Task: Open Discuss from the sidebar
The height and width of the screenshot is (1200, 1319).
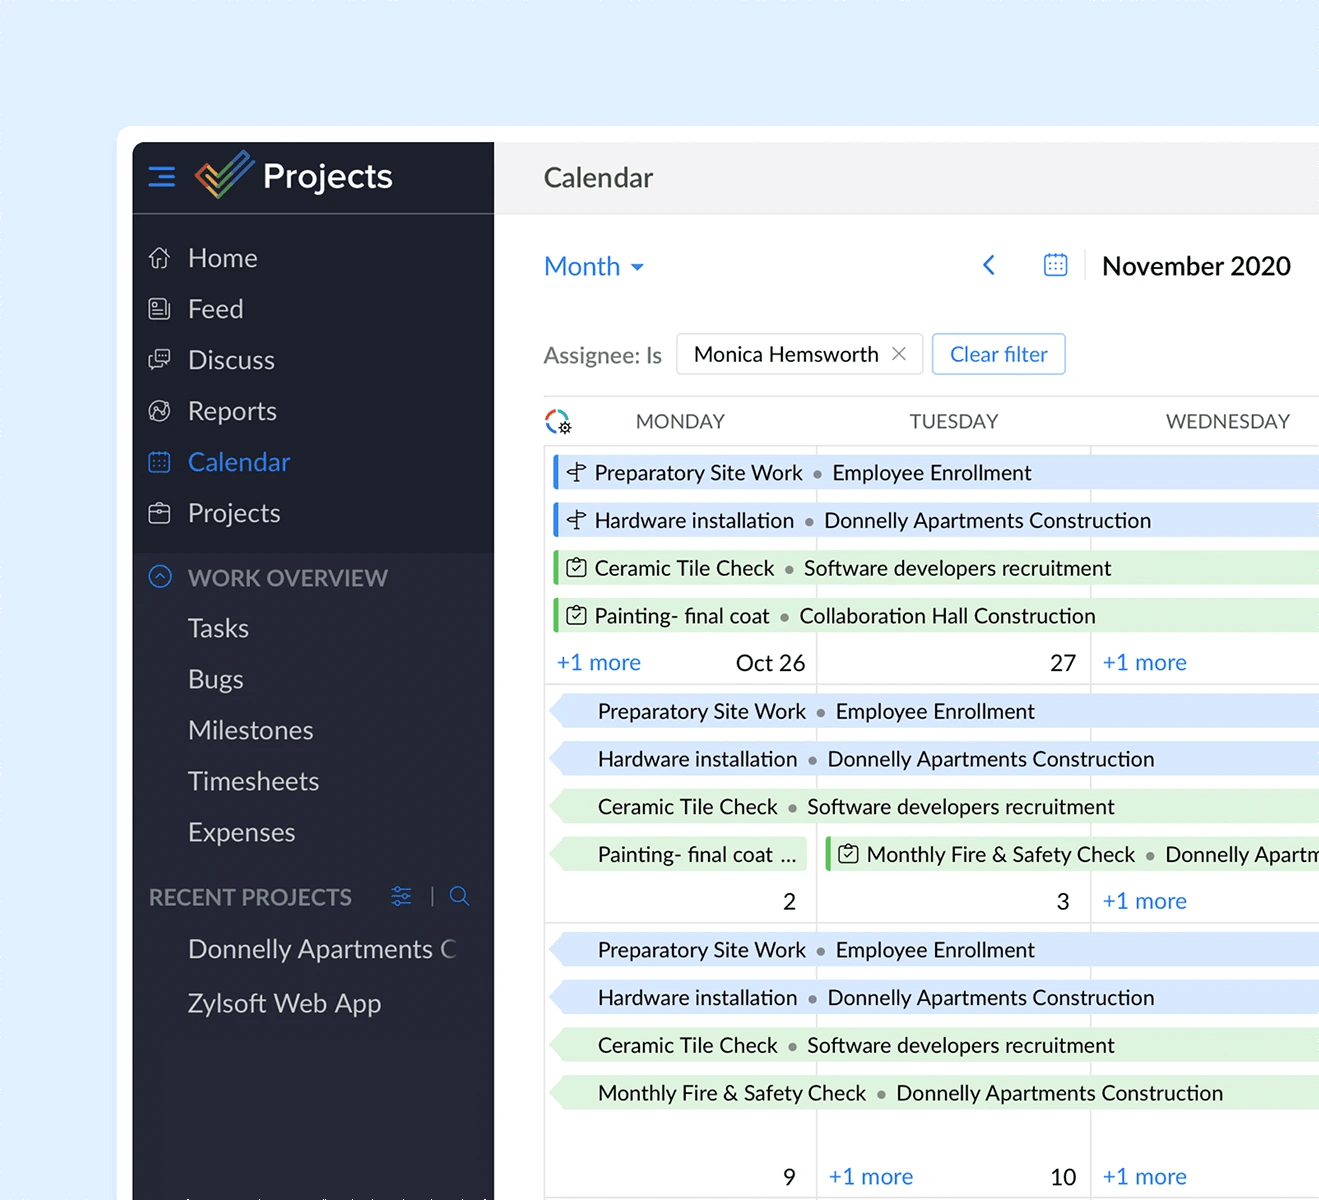Action: 159,360
